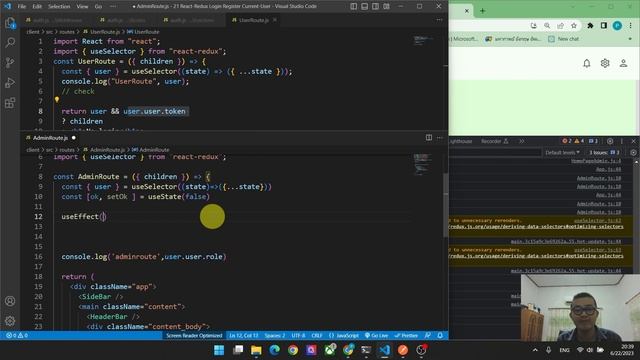640x360 pixels.
Task: Click the notification bell in the web app header
Action: (587, 63)
